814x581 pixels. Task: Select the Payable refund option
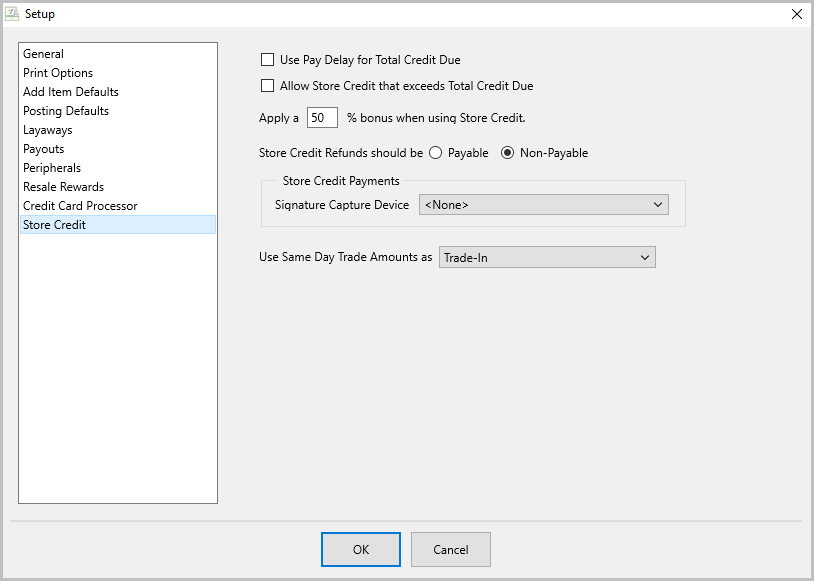[436, 153]
